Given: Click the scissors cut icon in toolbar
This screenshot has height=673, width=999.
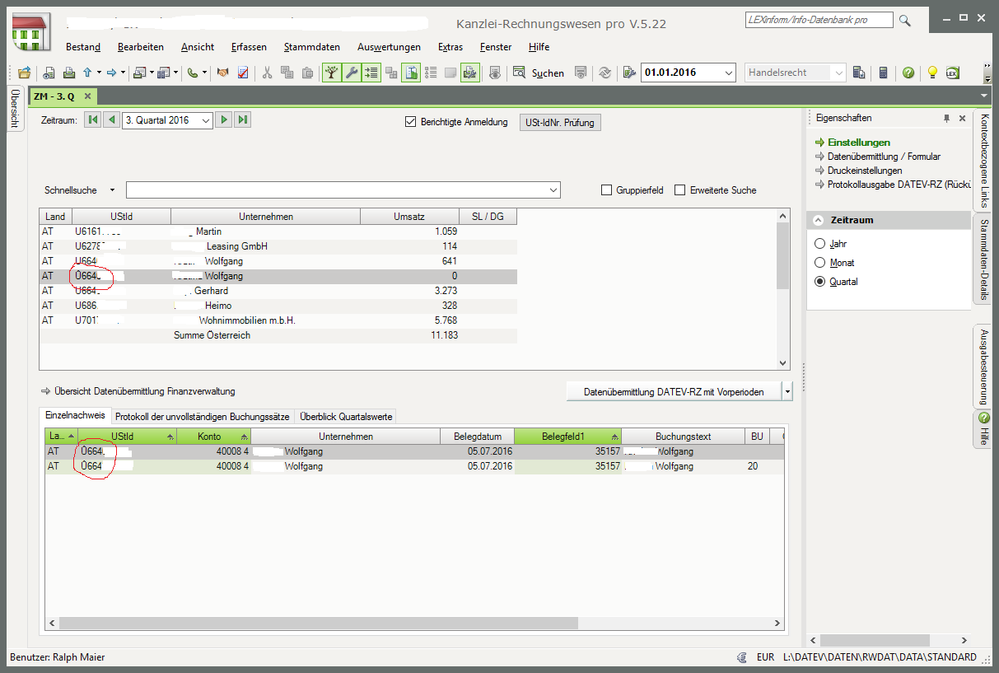Looking at the screenshot, I should pyautogui.click(x=267, y=73).
